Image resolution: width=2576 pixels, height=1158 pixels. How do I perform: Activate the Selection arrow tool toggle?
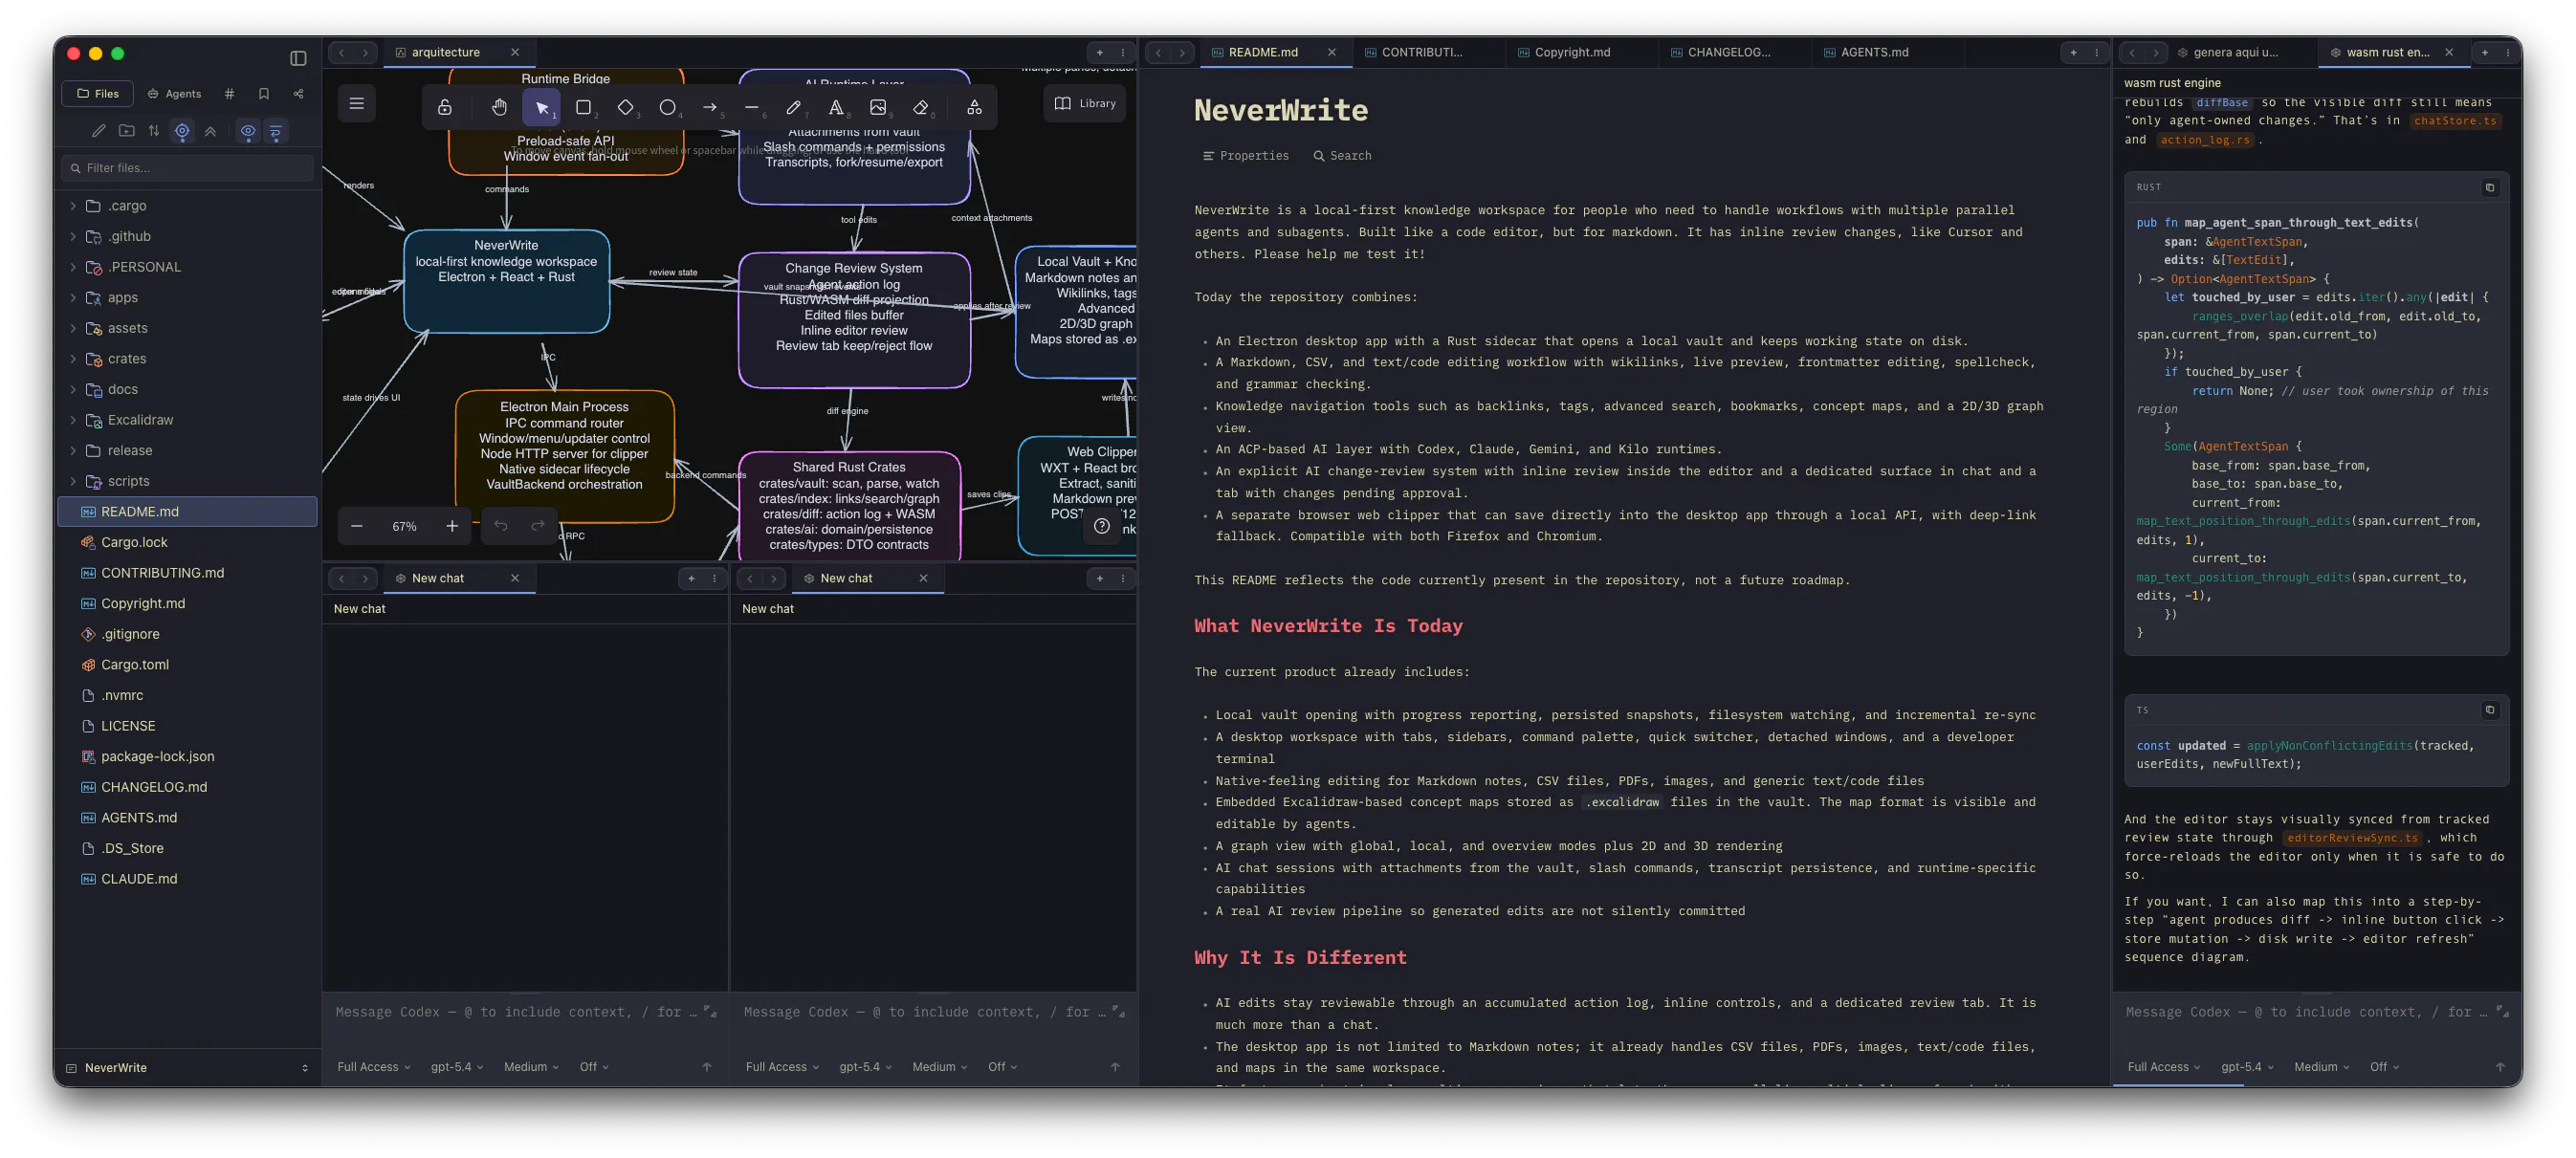[541, 107]
